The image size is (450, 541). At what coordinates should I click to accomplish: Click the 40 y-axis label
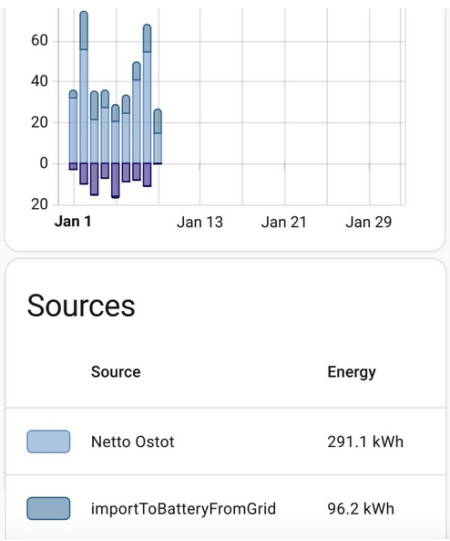coord(39,81)
